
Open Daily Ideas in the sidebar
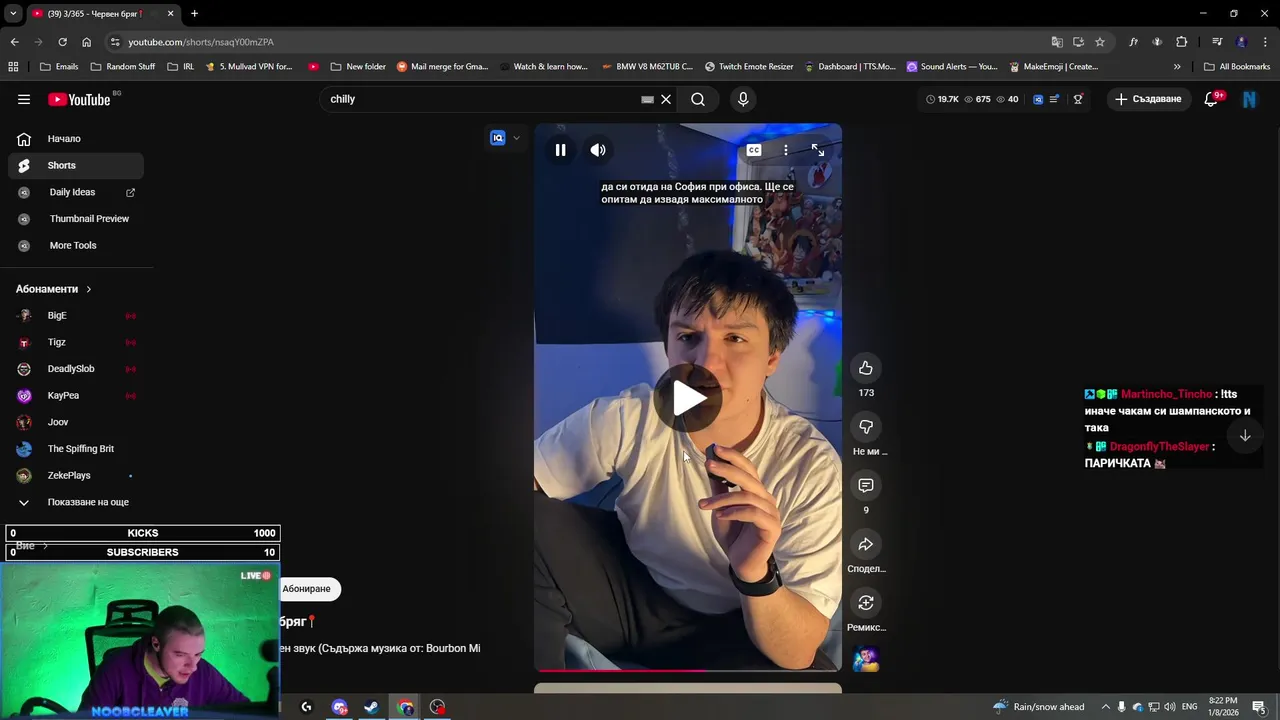[x=76, y=192]
